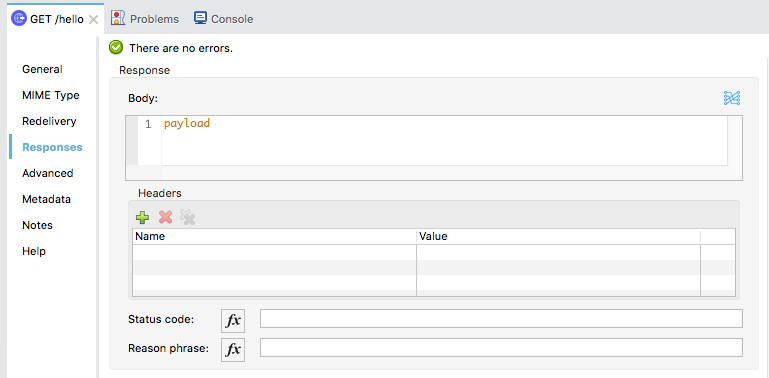Select the Advanced section

tap(48, 173)
